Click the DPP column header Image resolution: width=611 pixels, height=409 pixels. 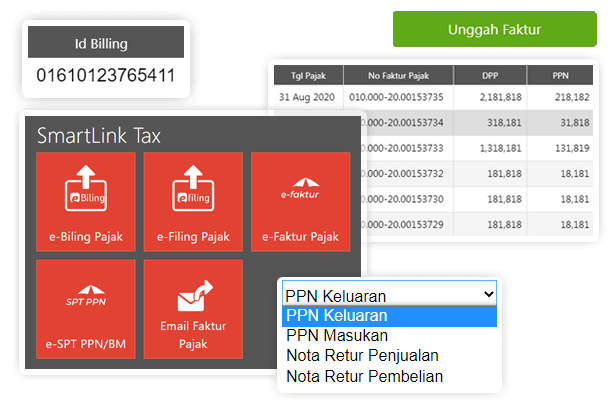pos(489,74)
